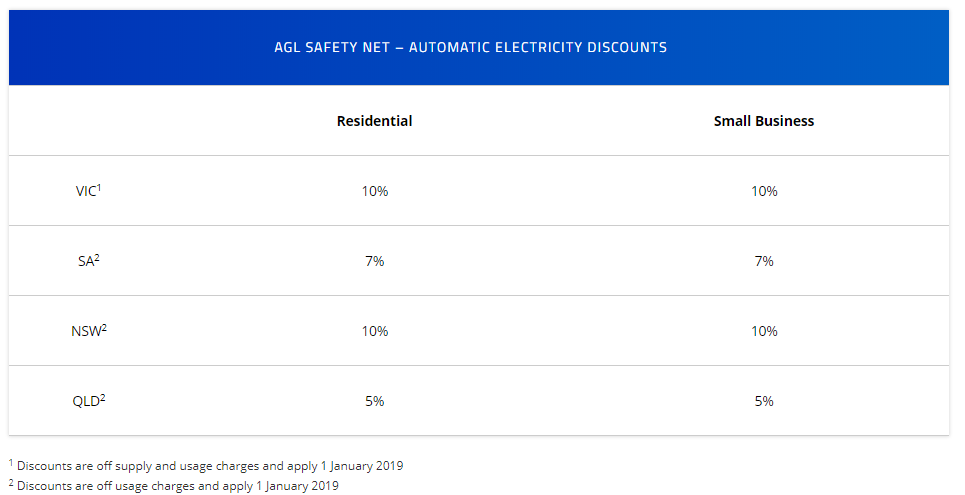The width and height of the screenshot is (965, 495).
Task: Click the superscript 1 beside VIC
Action: (99, 187)
